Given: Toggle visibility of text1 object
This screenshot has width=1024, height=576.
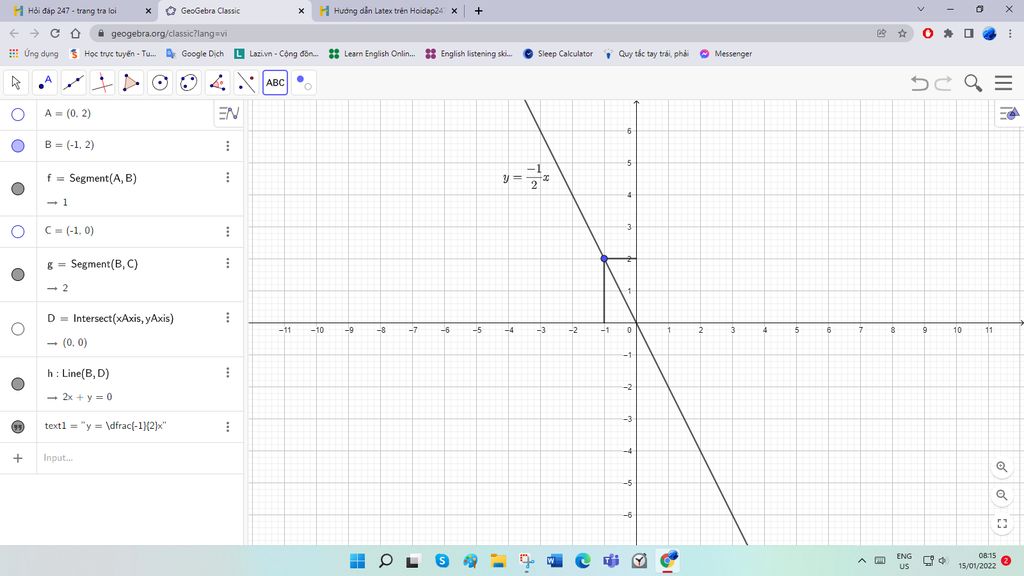Looking at the screenshot, I should coord(18,426).
